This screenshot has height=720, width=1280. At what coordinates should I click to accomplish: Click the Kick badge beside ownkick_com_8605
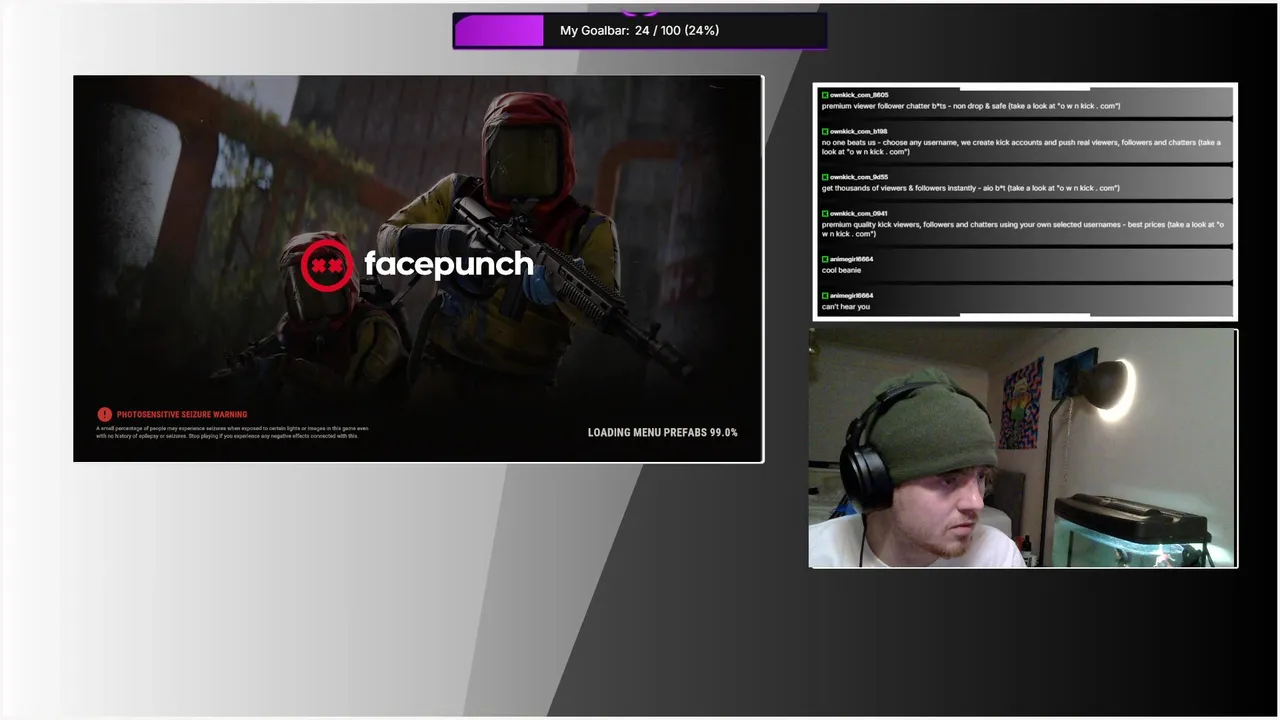(825, 95)
